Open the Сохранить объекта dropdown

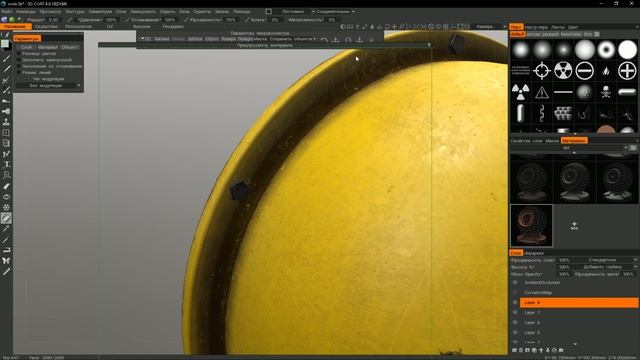pos(292,39)
